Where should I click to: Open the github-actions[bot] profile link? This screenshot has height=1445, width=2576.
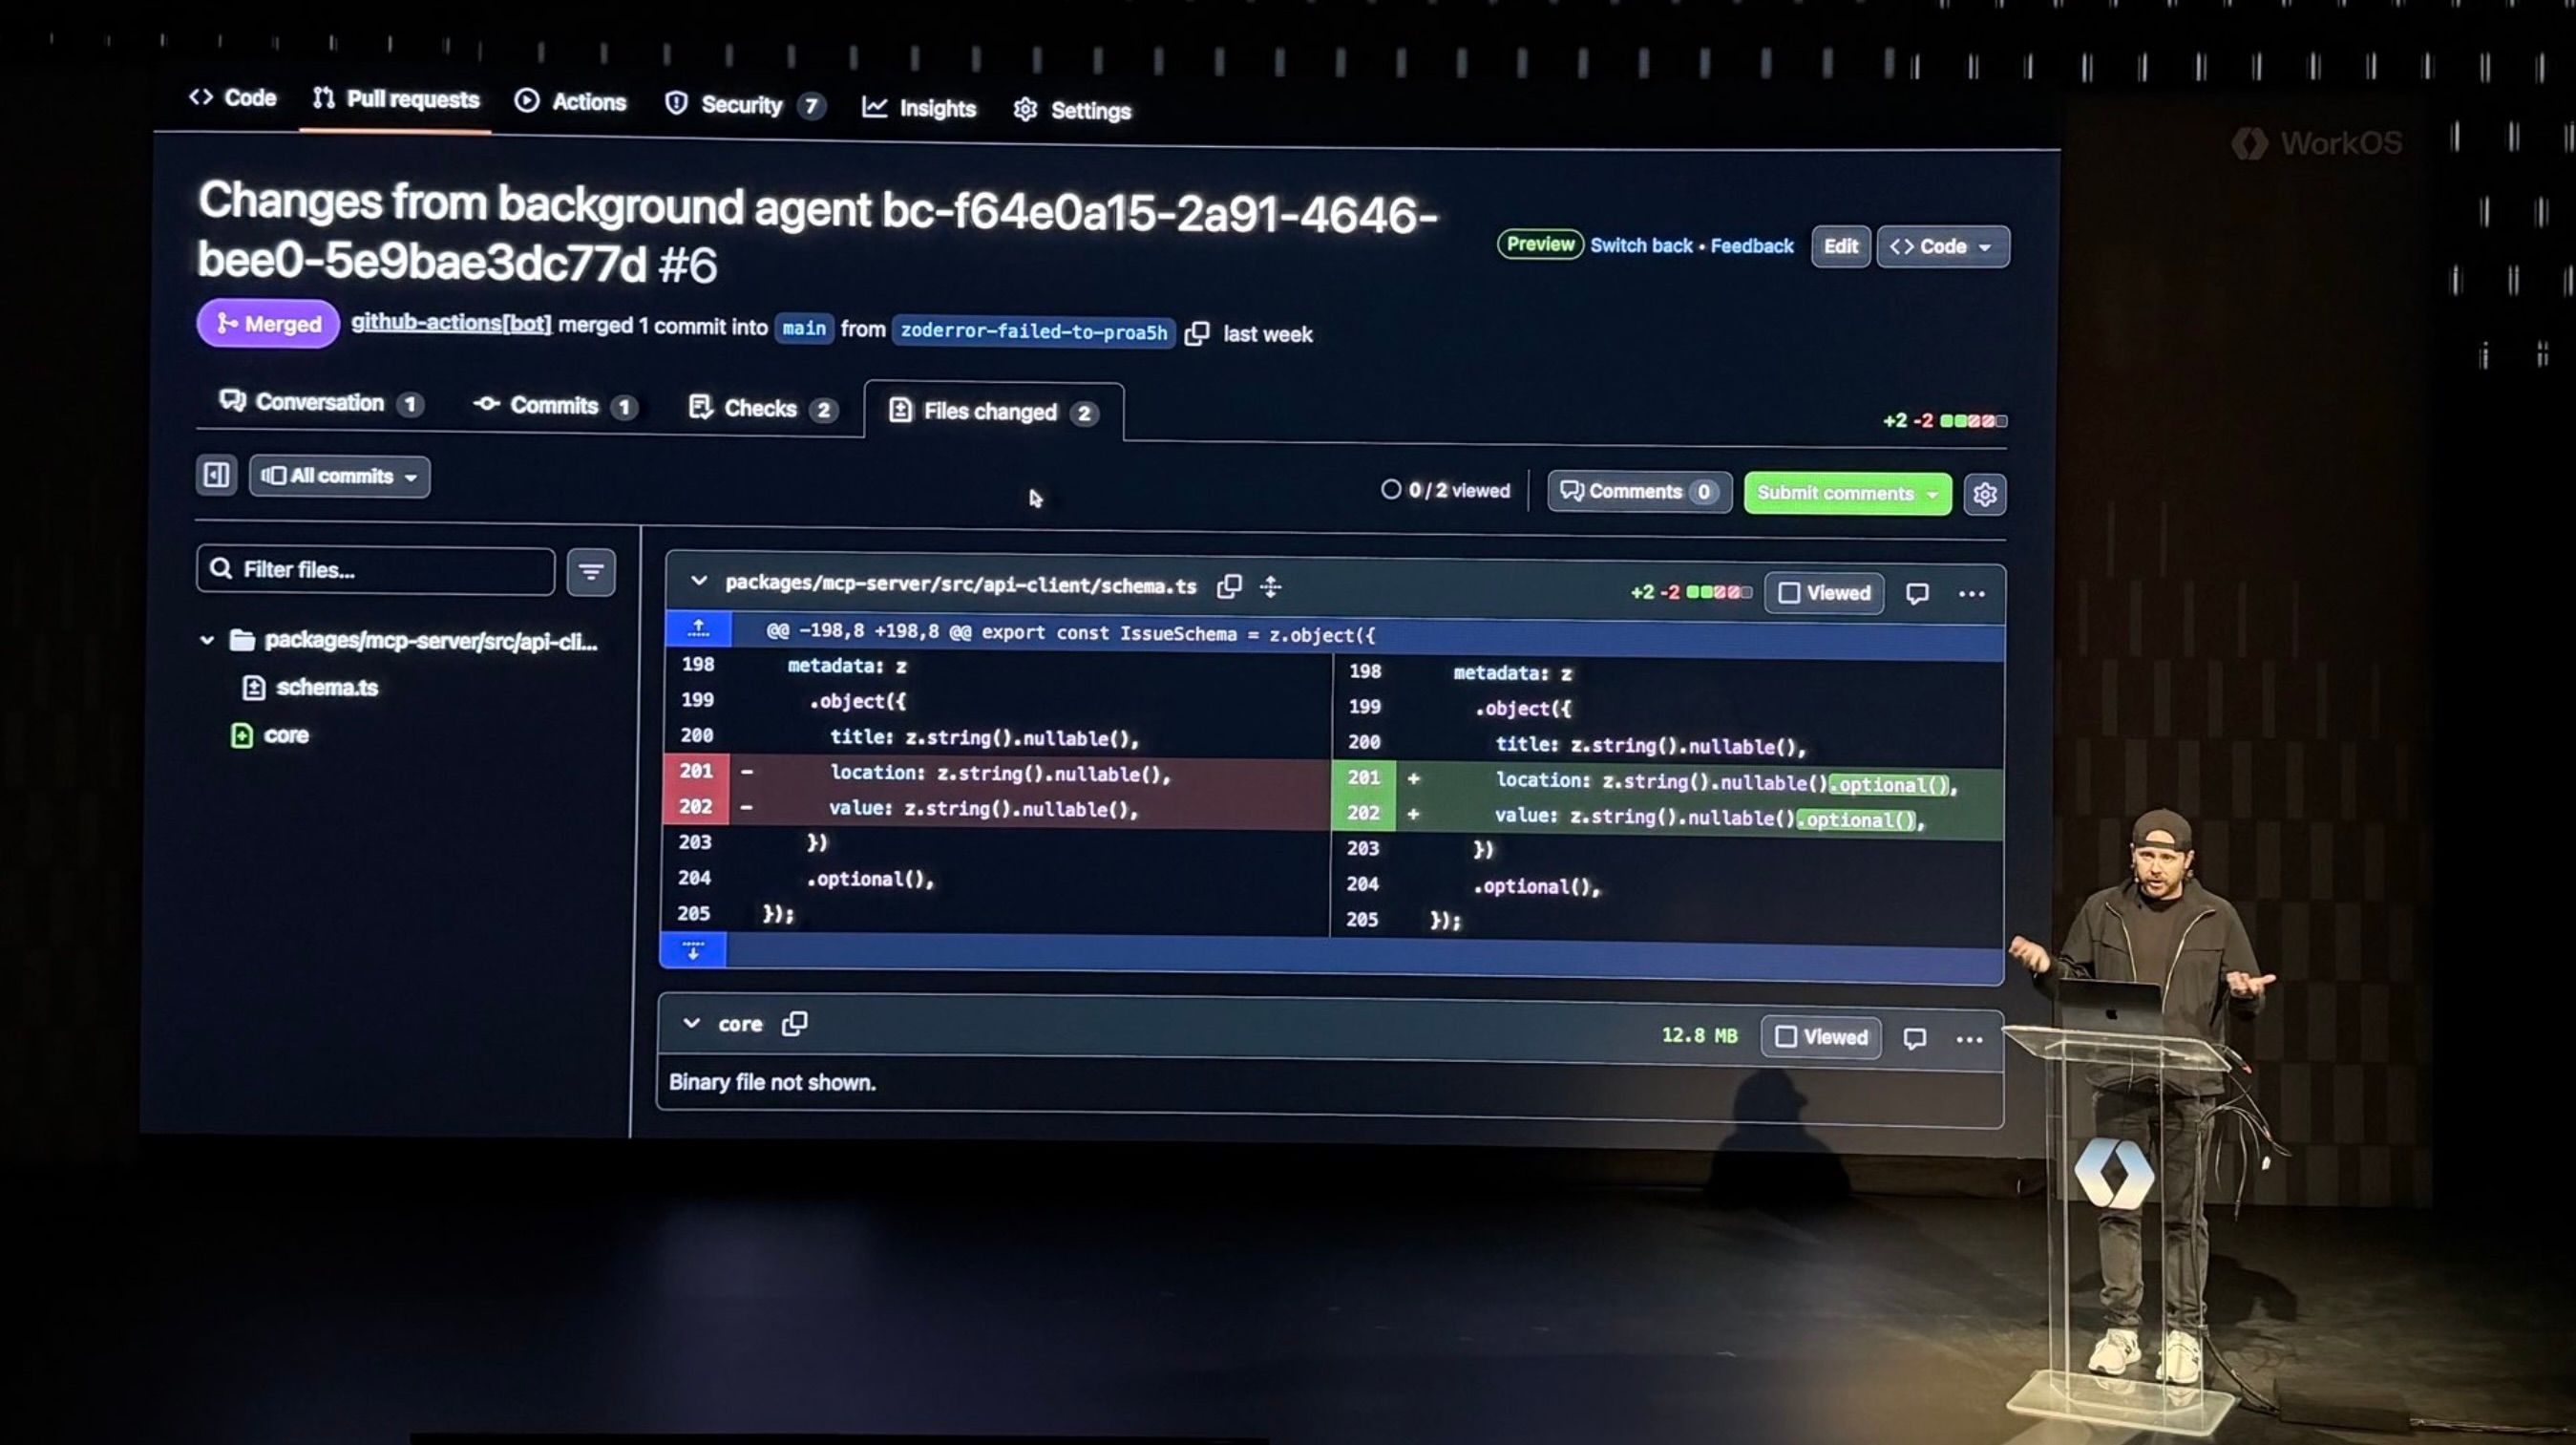[x=451, y=323]
